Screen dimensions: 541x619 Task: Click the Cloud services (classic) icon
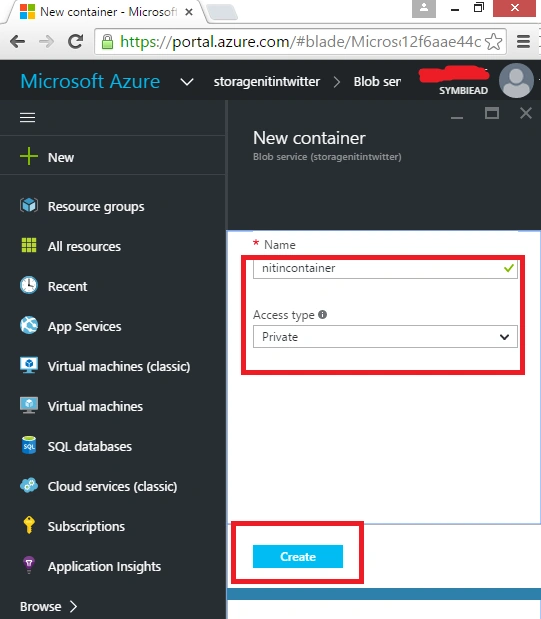[x=29, y=486]
